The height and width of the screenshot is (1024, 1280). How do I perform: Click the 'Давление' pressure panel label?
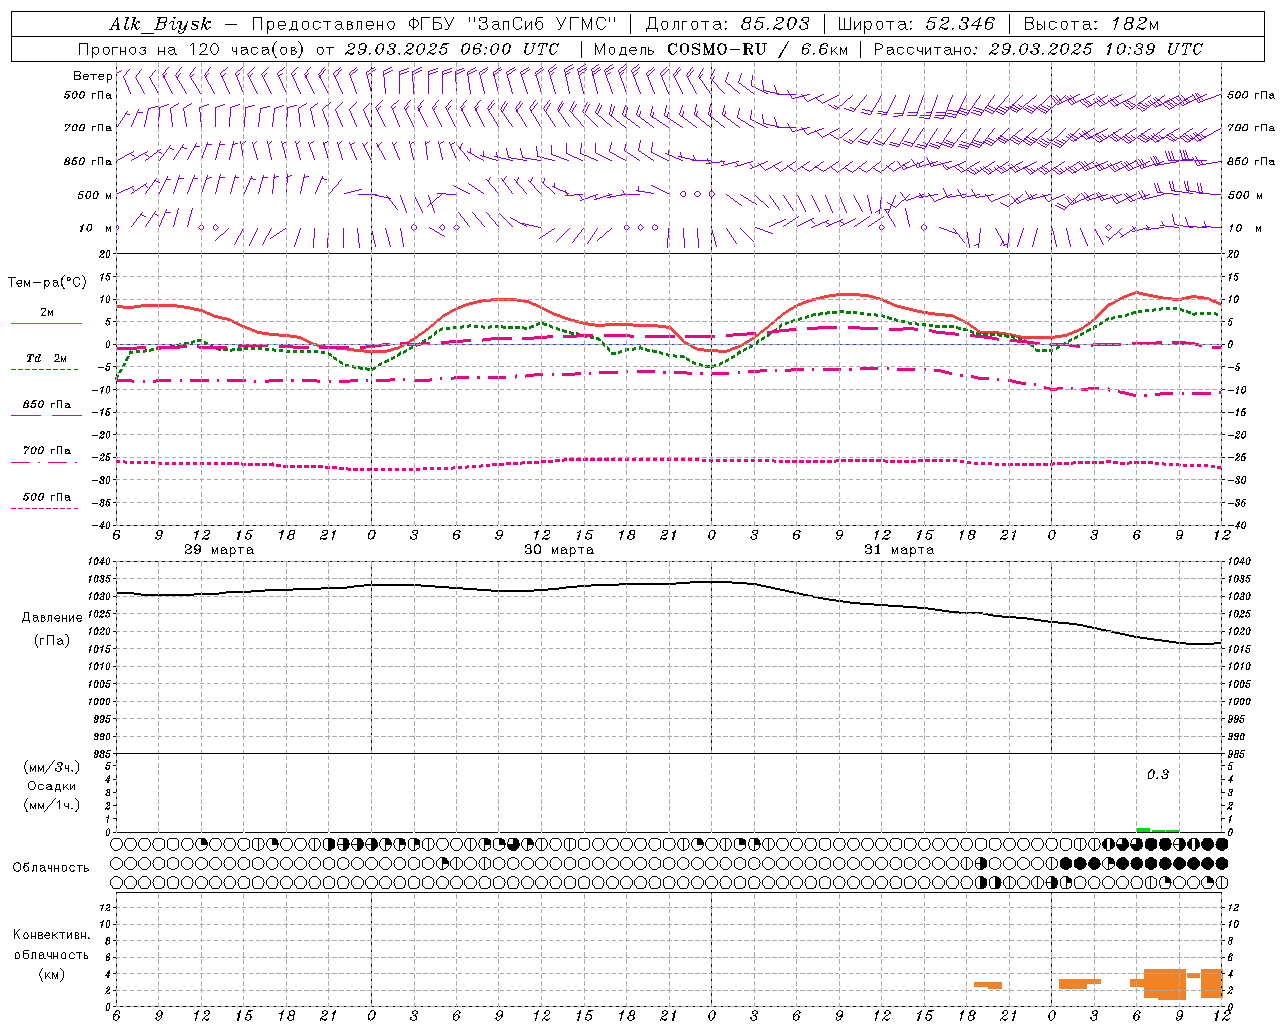pos(52,618)
